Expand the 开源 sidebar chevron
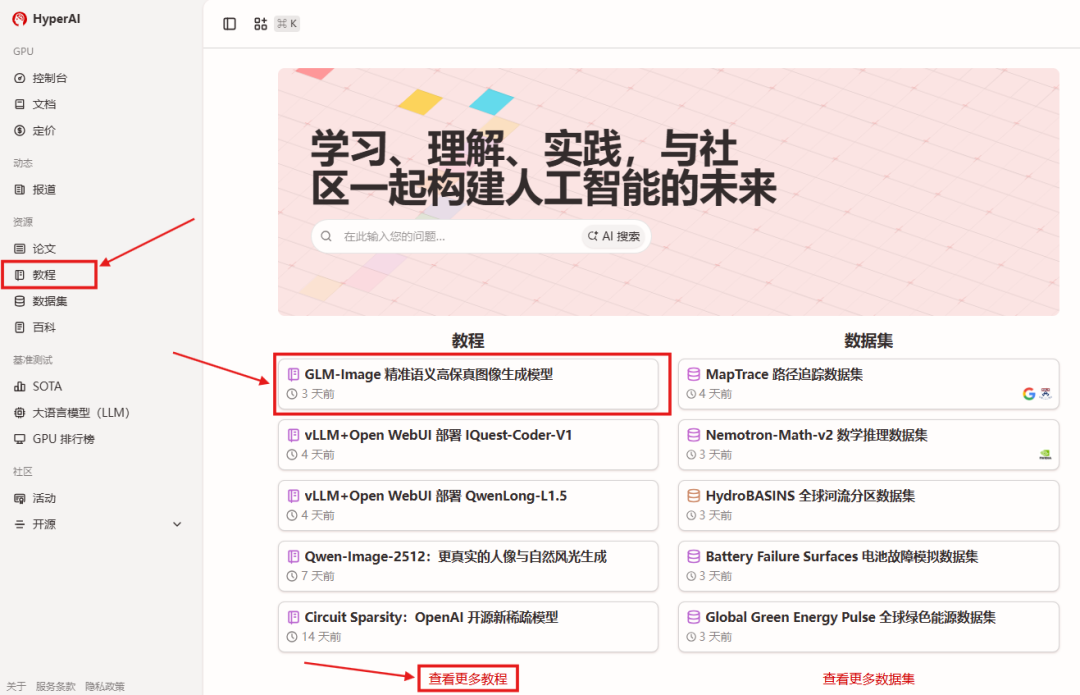1080x695 pixels. [x=177, y=524]
